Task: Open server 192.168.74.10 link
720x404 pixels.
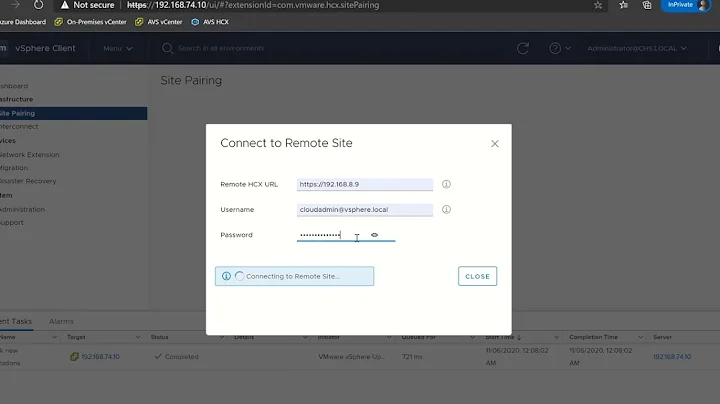Action: pos(672,357)
